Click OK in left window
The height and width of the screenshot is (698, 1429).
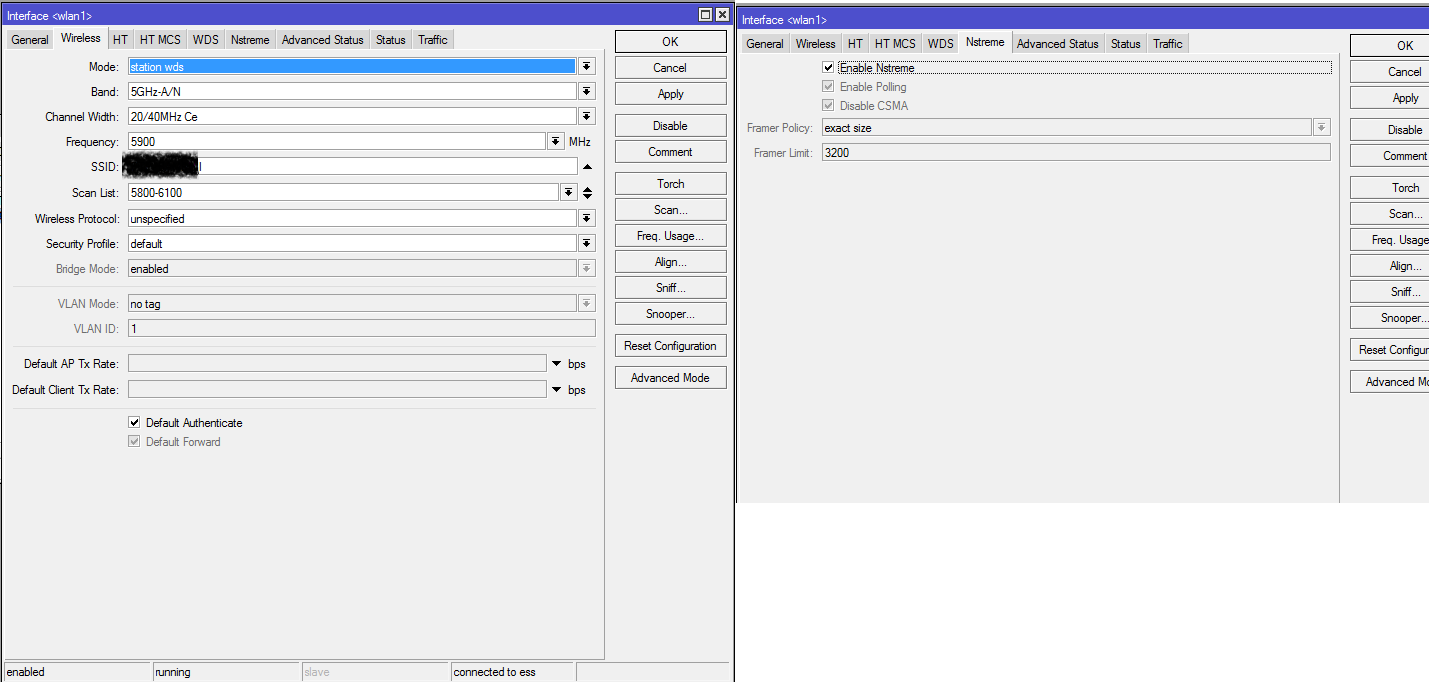click(671, 42)
